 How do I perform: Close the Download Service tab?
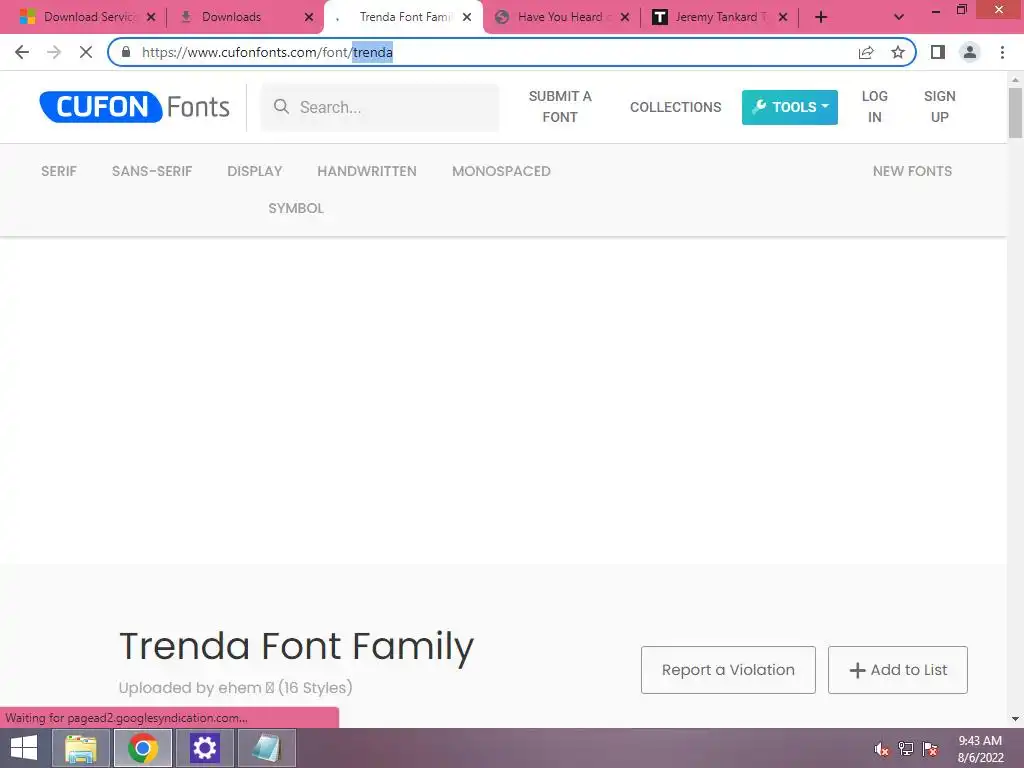point(151,17)
